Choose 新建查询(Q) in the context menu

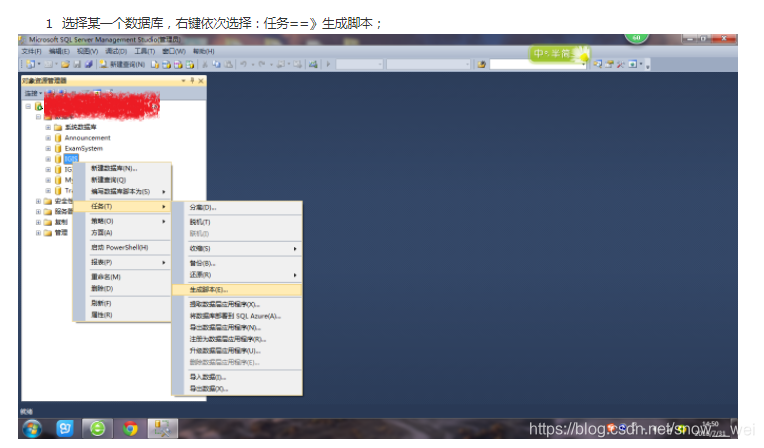pos(122,180)
